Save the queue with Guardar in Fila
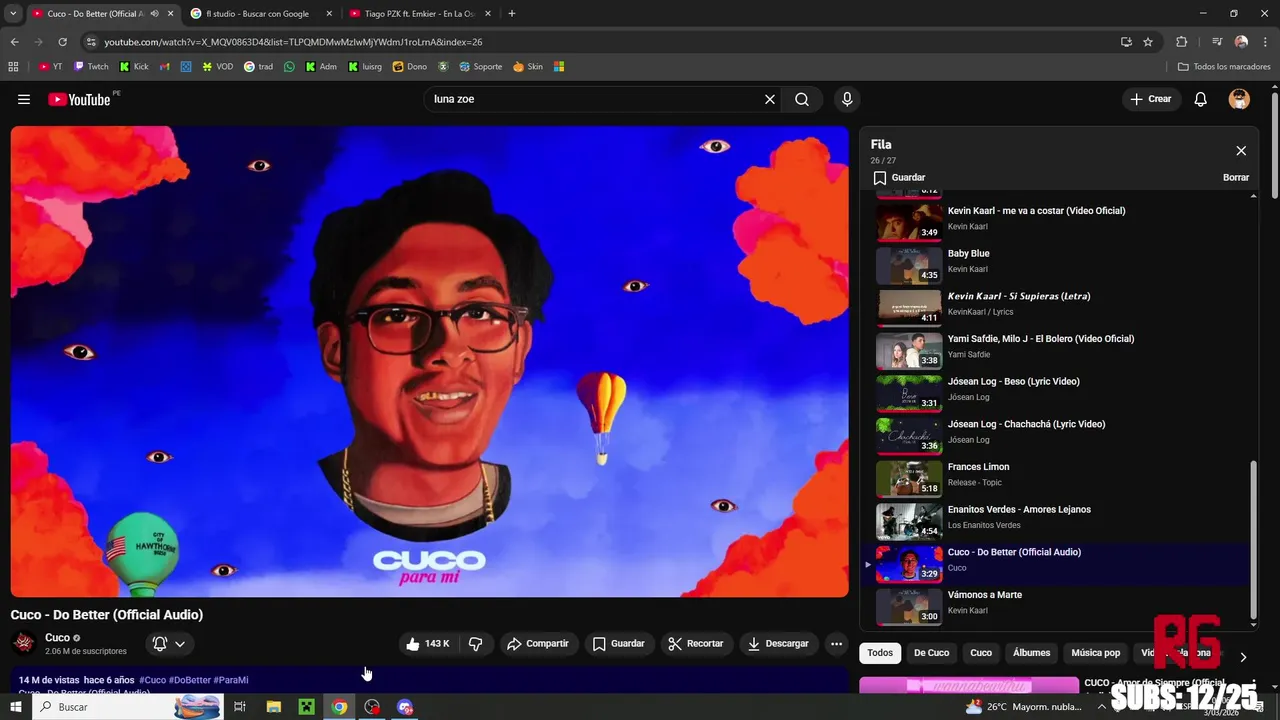 899,177
